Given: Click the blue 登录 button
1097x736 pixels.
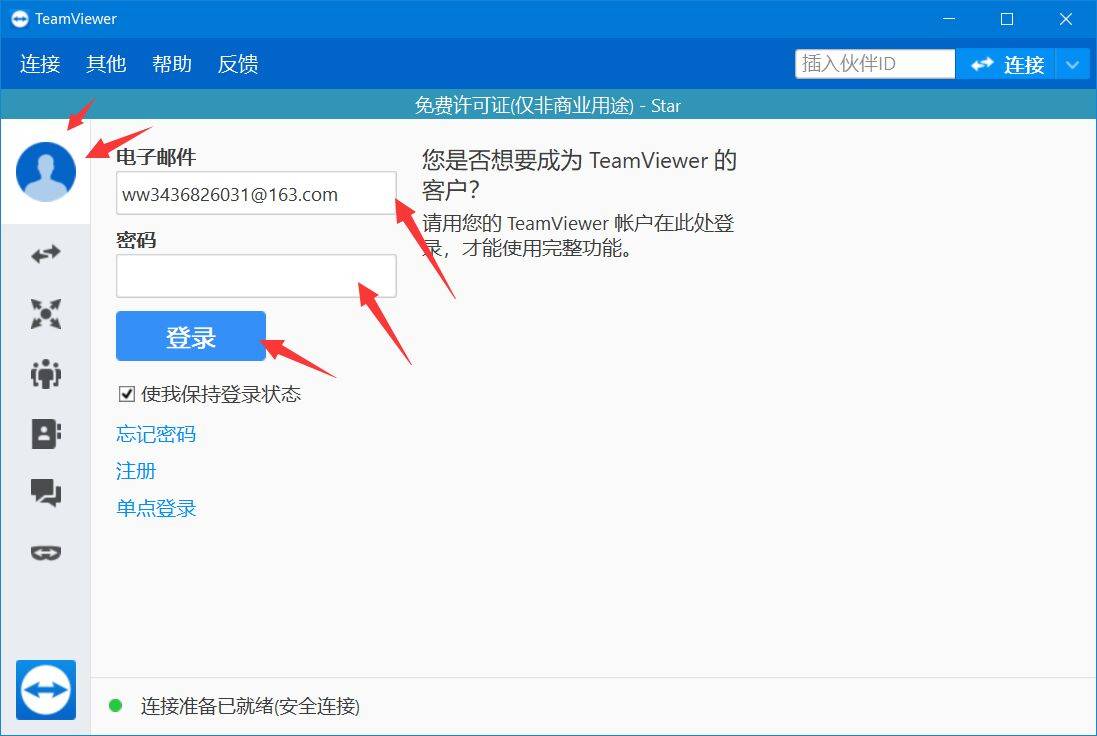Looking at the screenshot, I should pyautogui.click(x=191, y=337).
